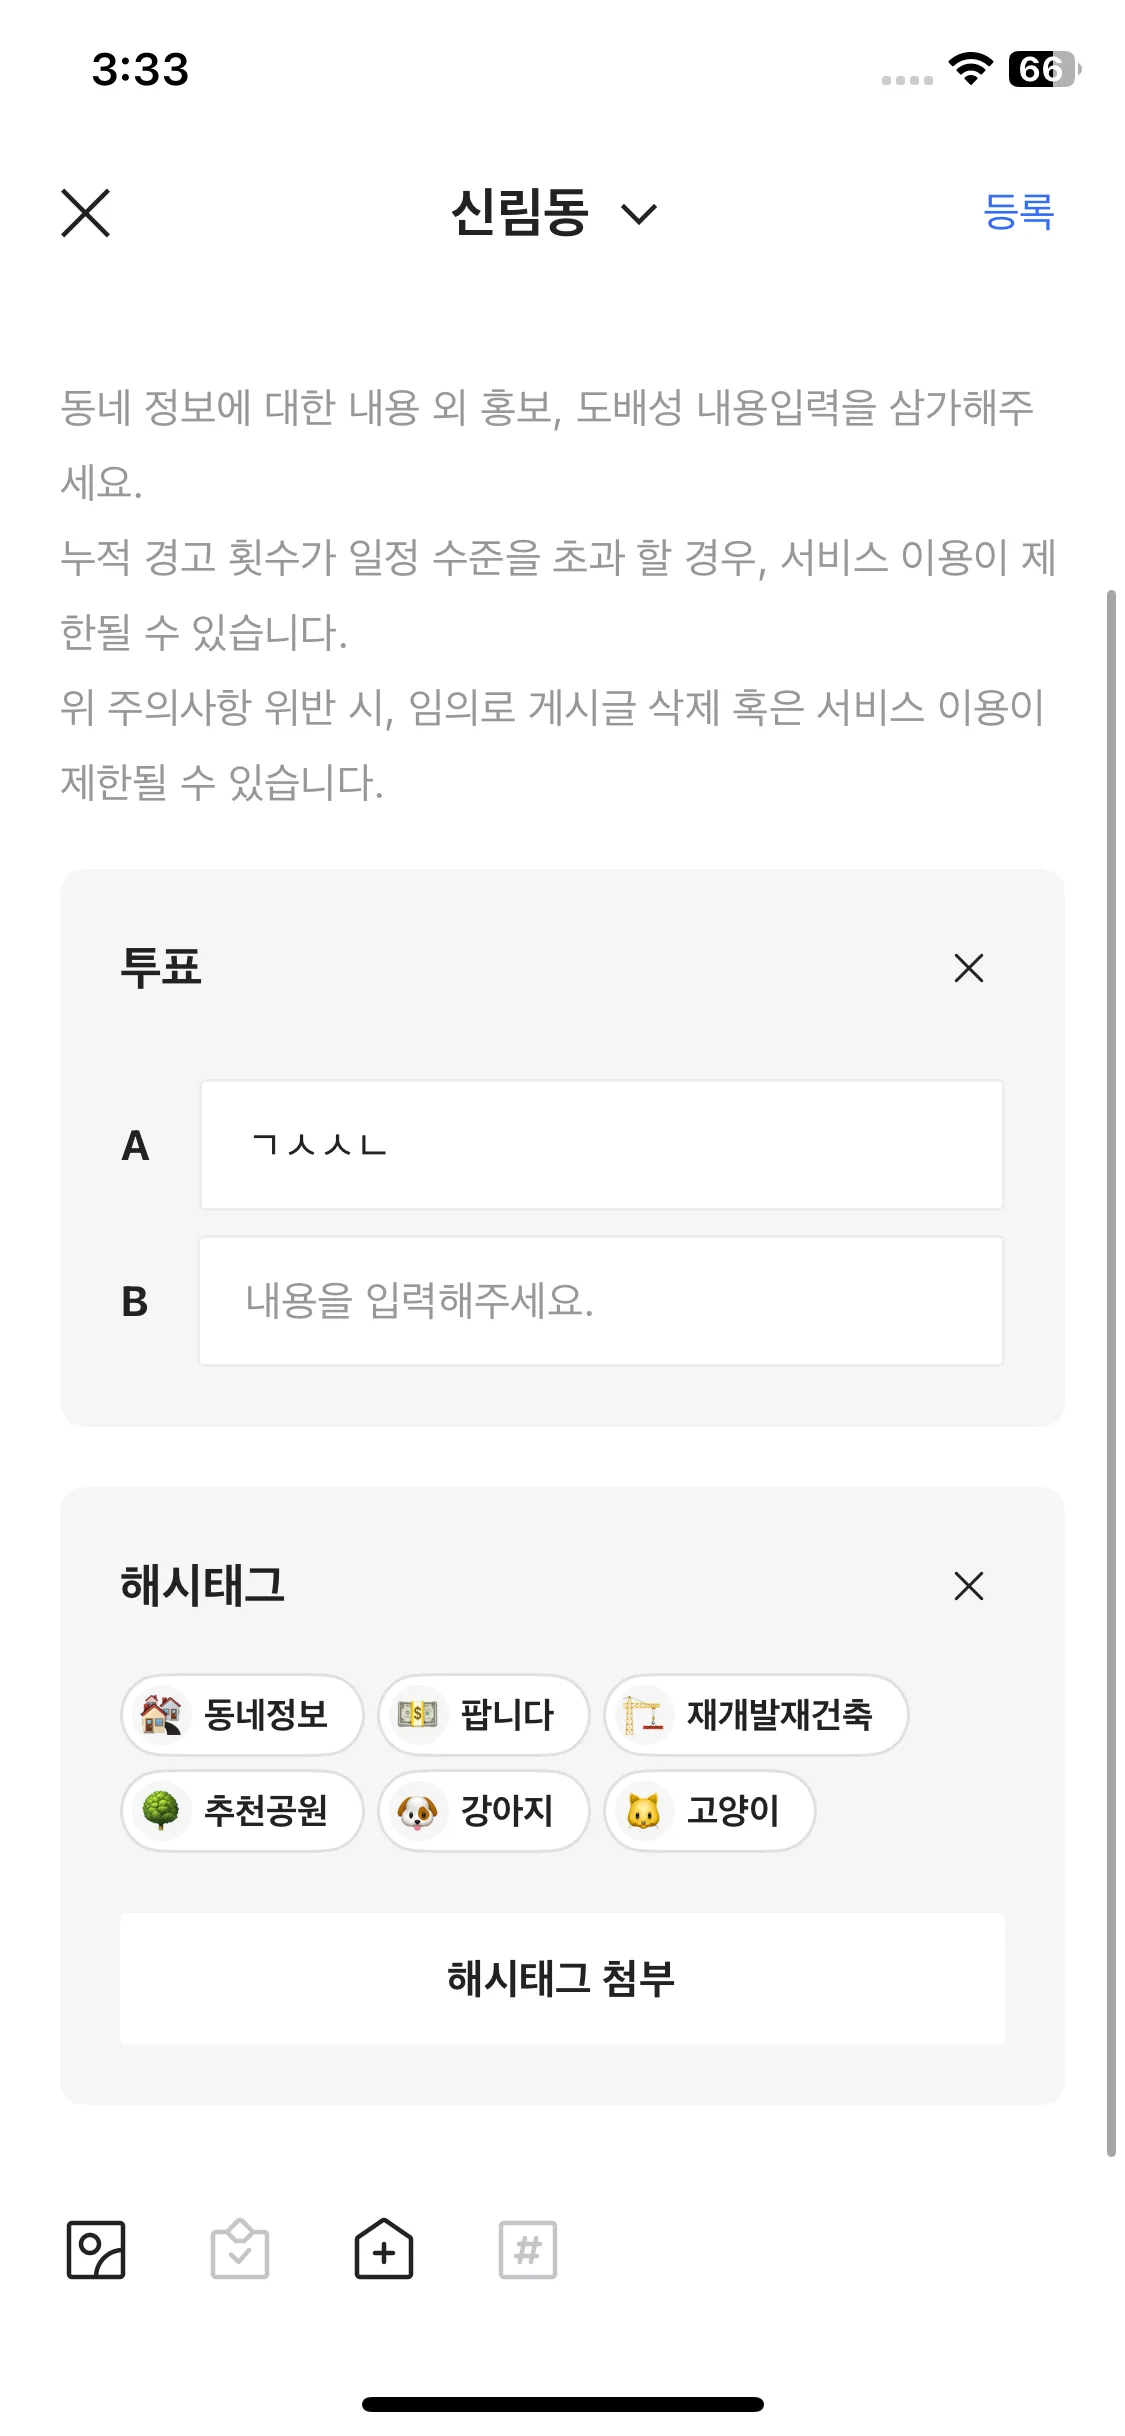1125x2436 pixels.
Task: Tap 등록 to publish the post
Action: (1017, 213)
